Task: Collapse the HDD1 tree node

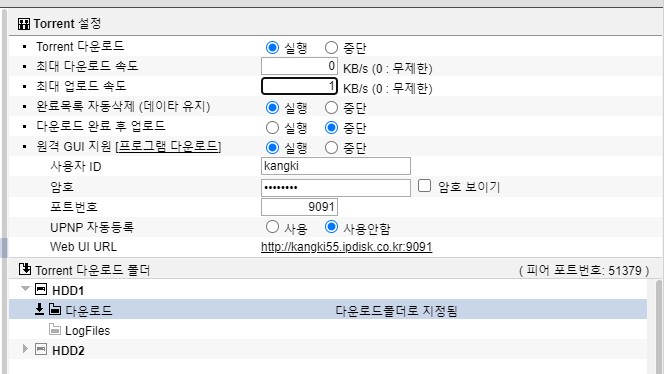Action: pyautogui.click(x=26, y=289)
